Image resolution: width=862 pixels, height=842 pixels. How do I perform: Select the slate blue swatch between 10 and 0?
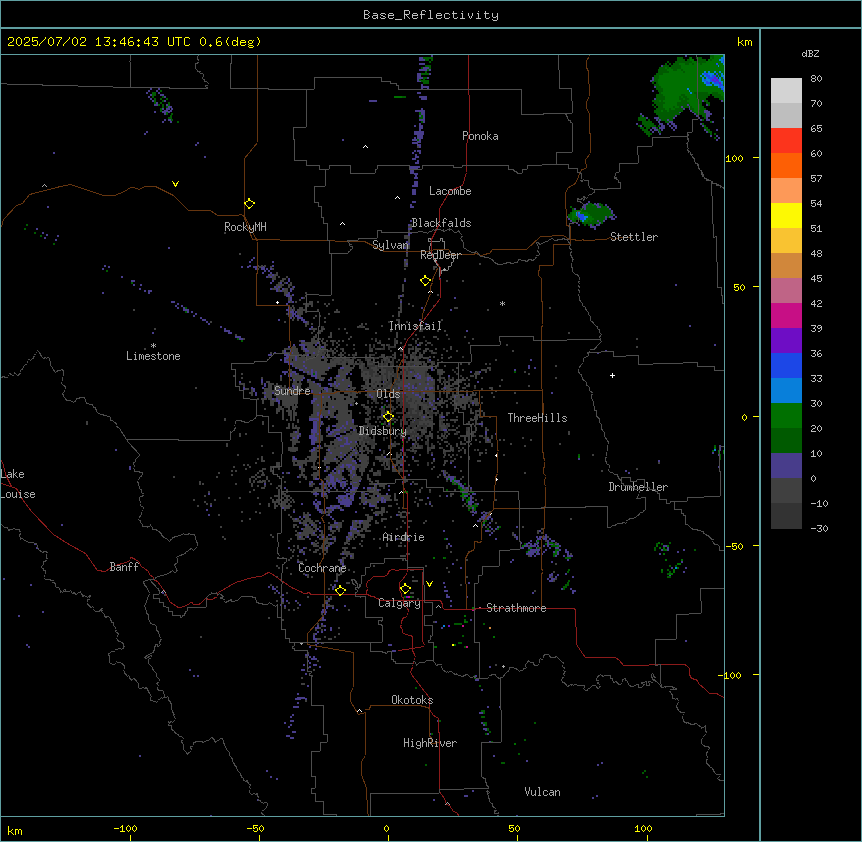(786, 466)
